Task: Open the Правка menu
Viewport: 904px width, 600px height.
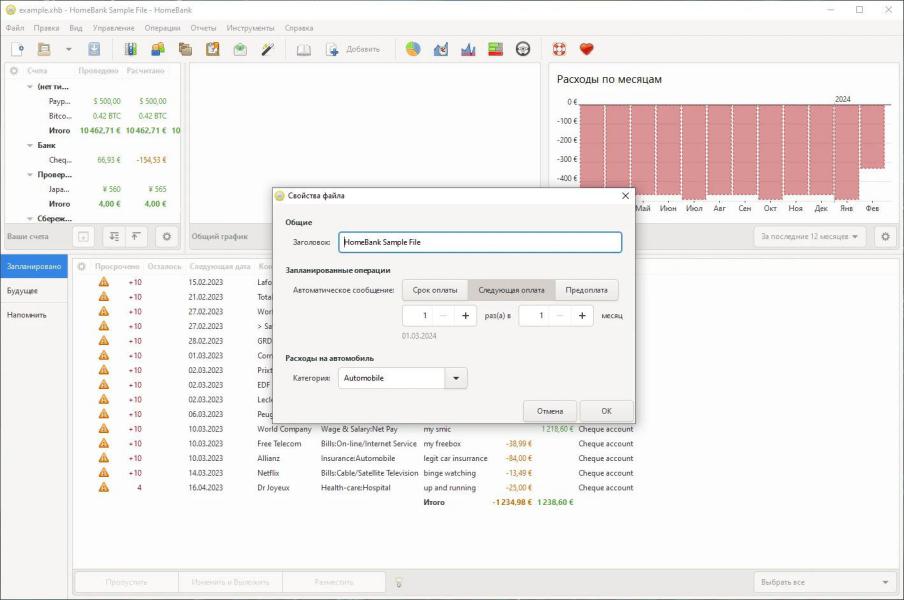Action: 46,28
